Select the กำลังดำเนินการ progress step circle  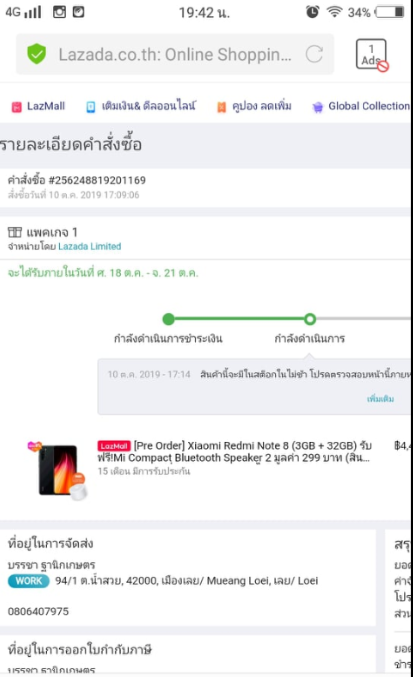pos(310,319)
